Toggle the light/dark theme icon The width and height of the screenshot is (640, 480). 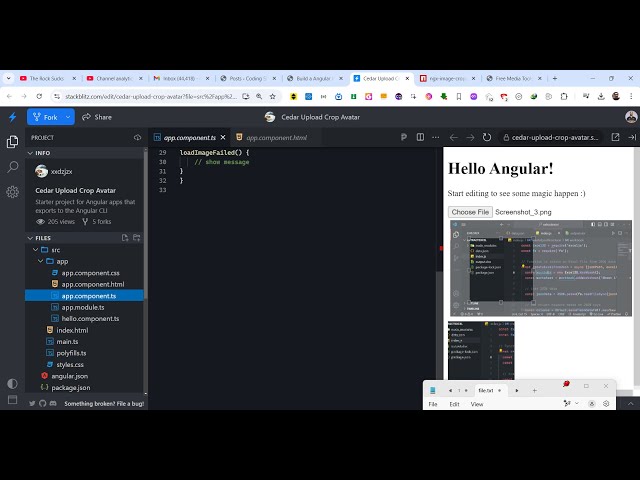[12, 383]
